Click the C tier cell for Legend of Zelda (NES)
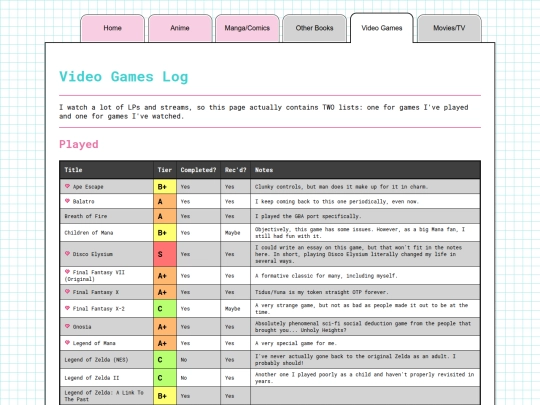Image resolution: width=540 pixels, height=405 pixels. click(165, 360)
